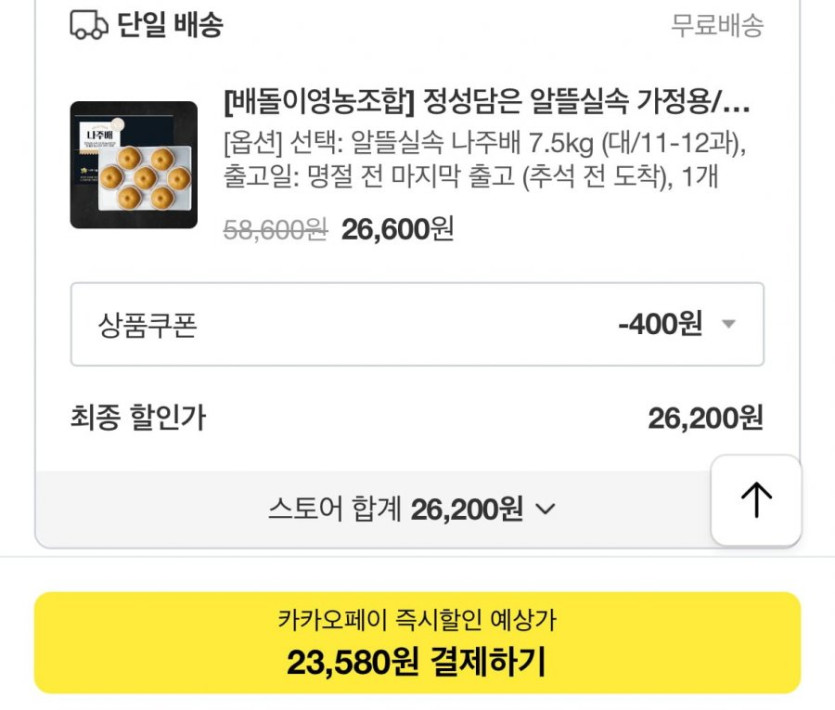Click the 상품쿠폰 label text
Screen dimensions: 835x710
pyautogui.click(x=148, y=325)
